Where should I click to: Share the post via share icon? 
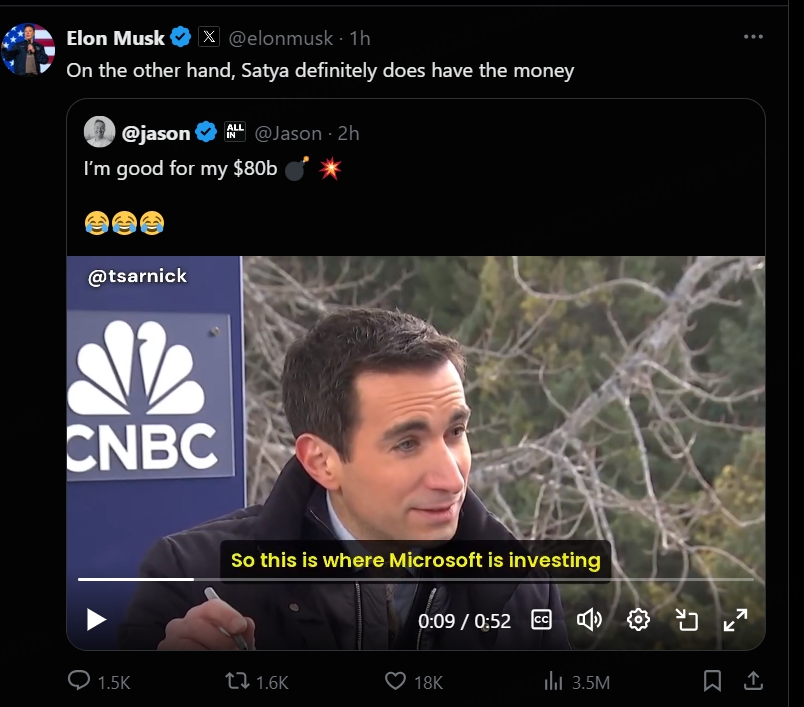click(753, 681)
